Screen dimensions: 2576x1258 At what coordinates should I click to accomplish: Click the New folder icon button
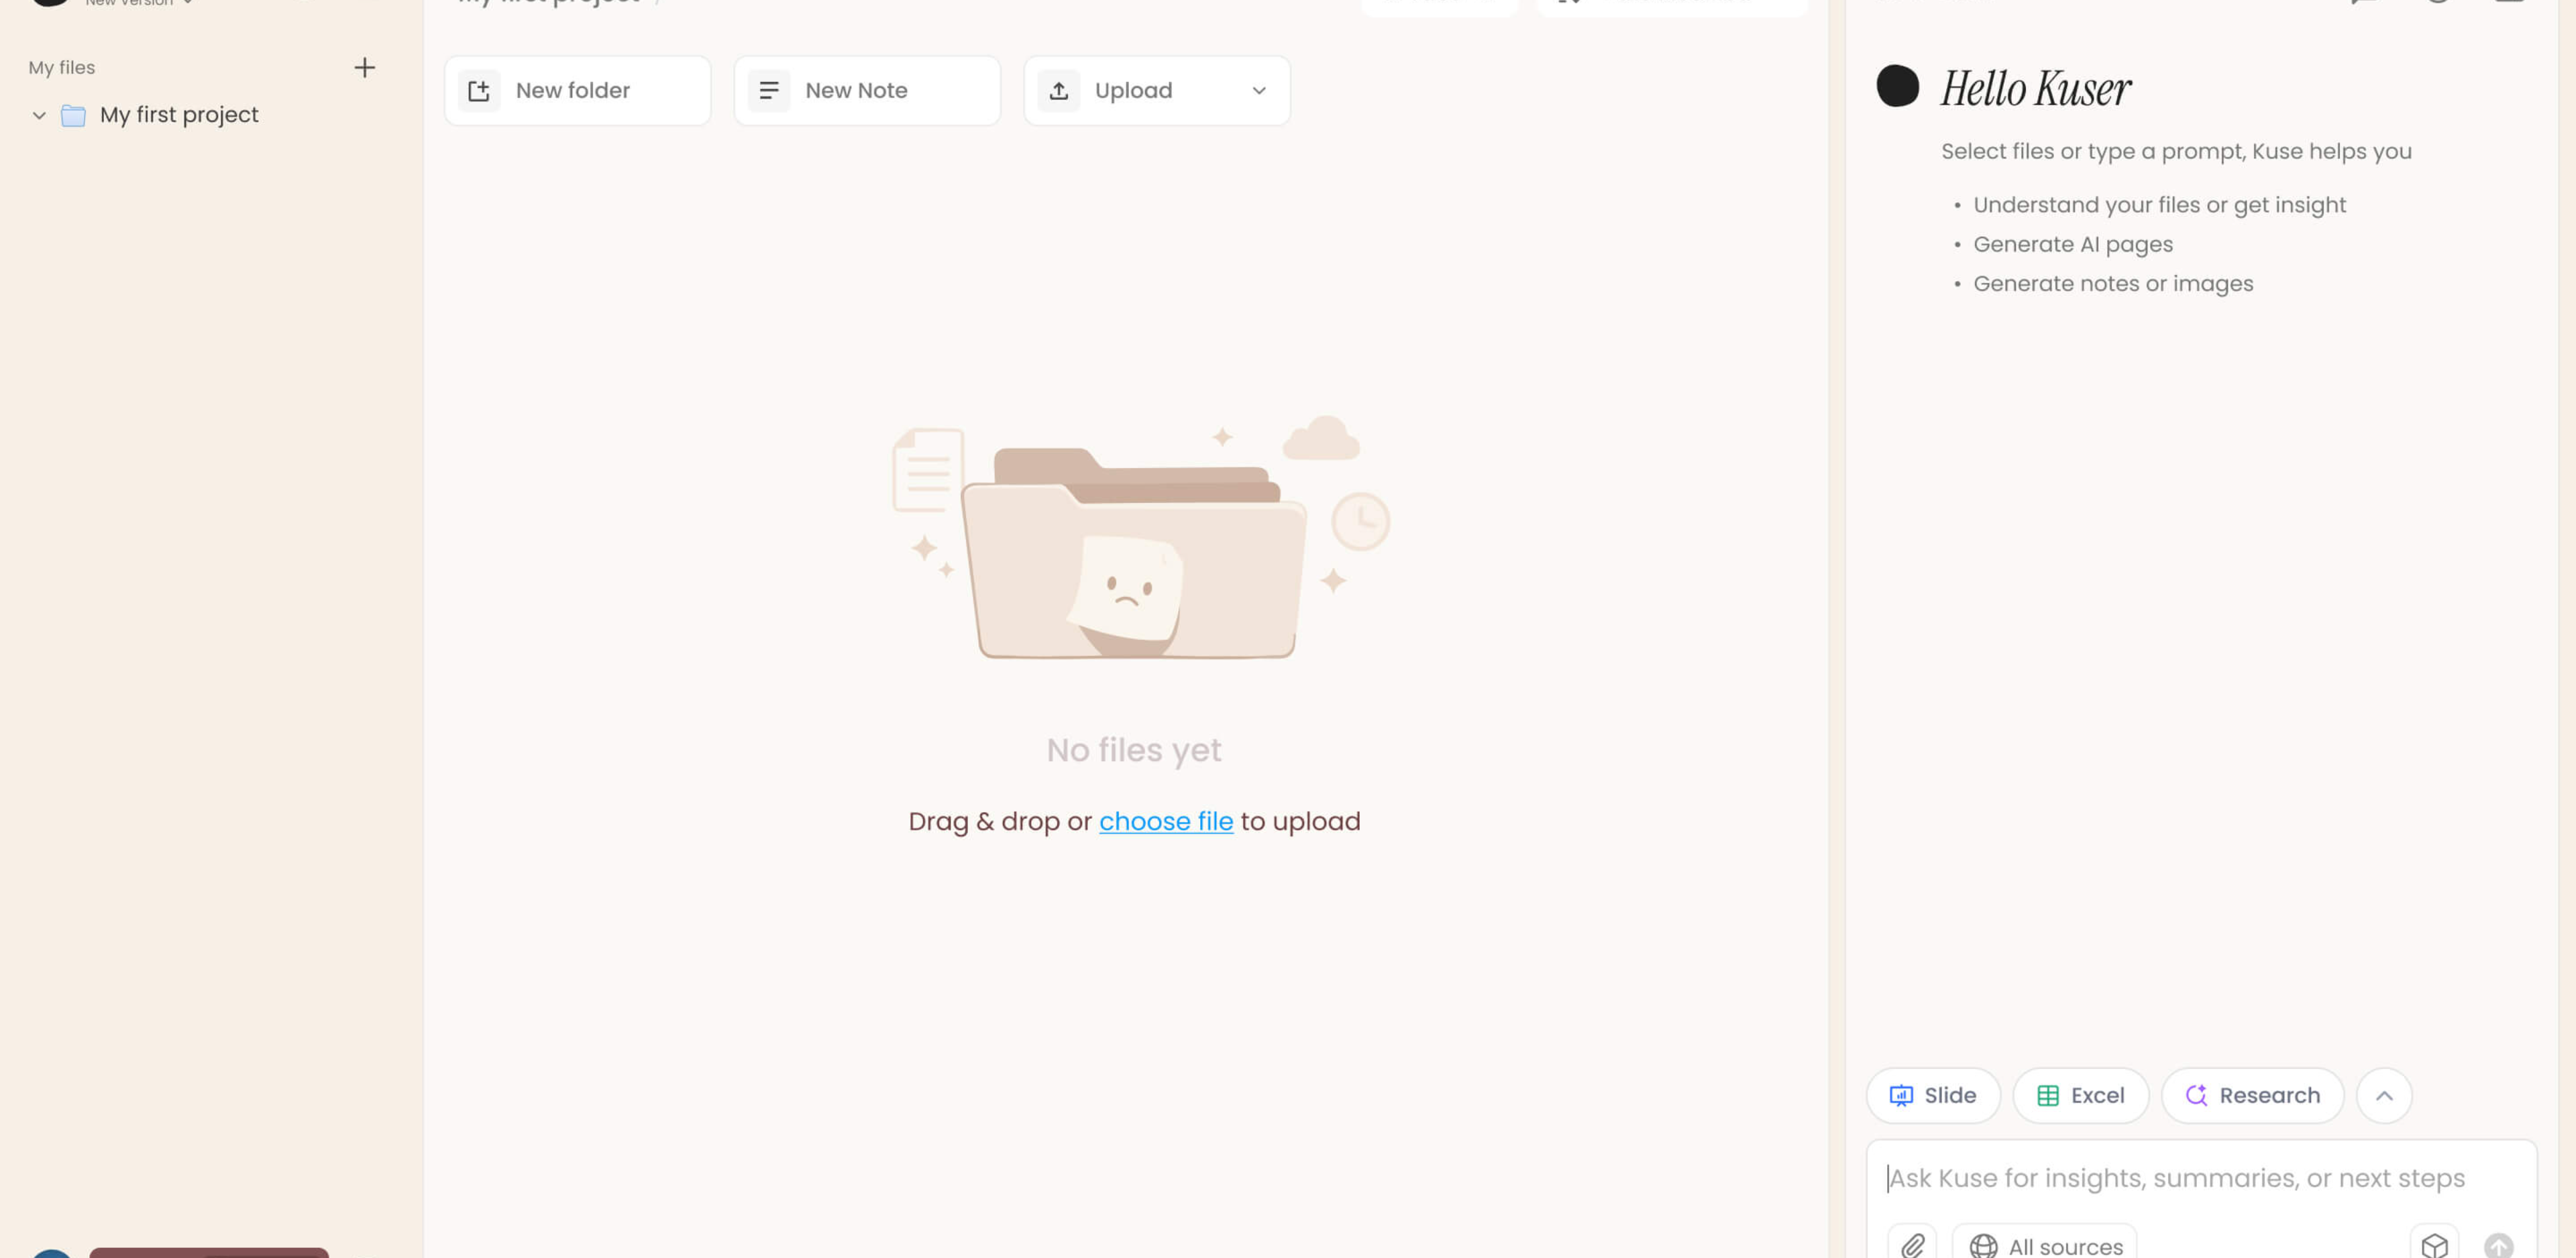click(x=479, y=91)
